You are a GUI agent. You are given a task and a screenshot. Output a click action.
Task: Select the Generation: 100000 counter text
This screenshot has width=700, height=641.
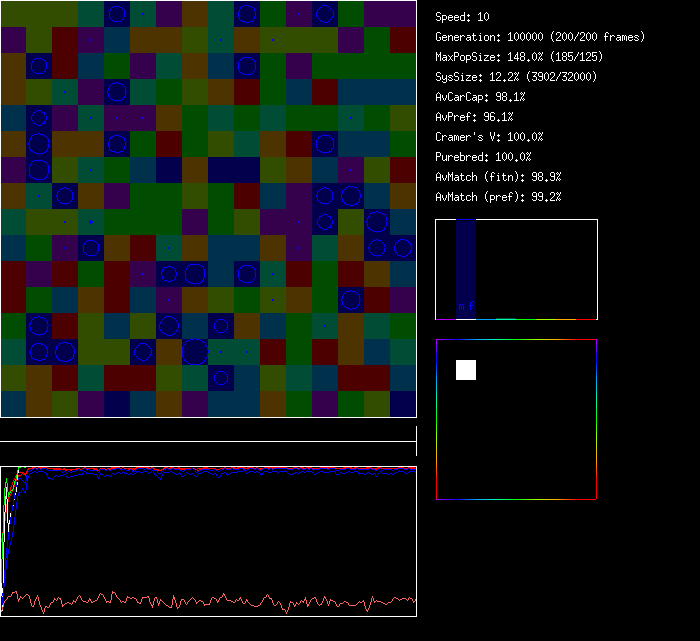tap(539, 37)
